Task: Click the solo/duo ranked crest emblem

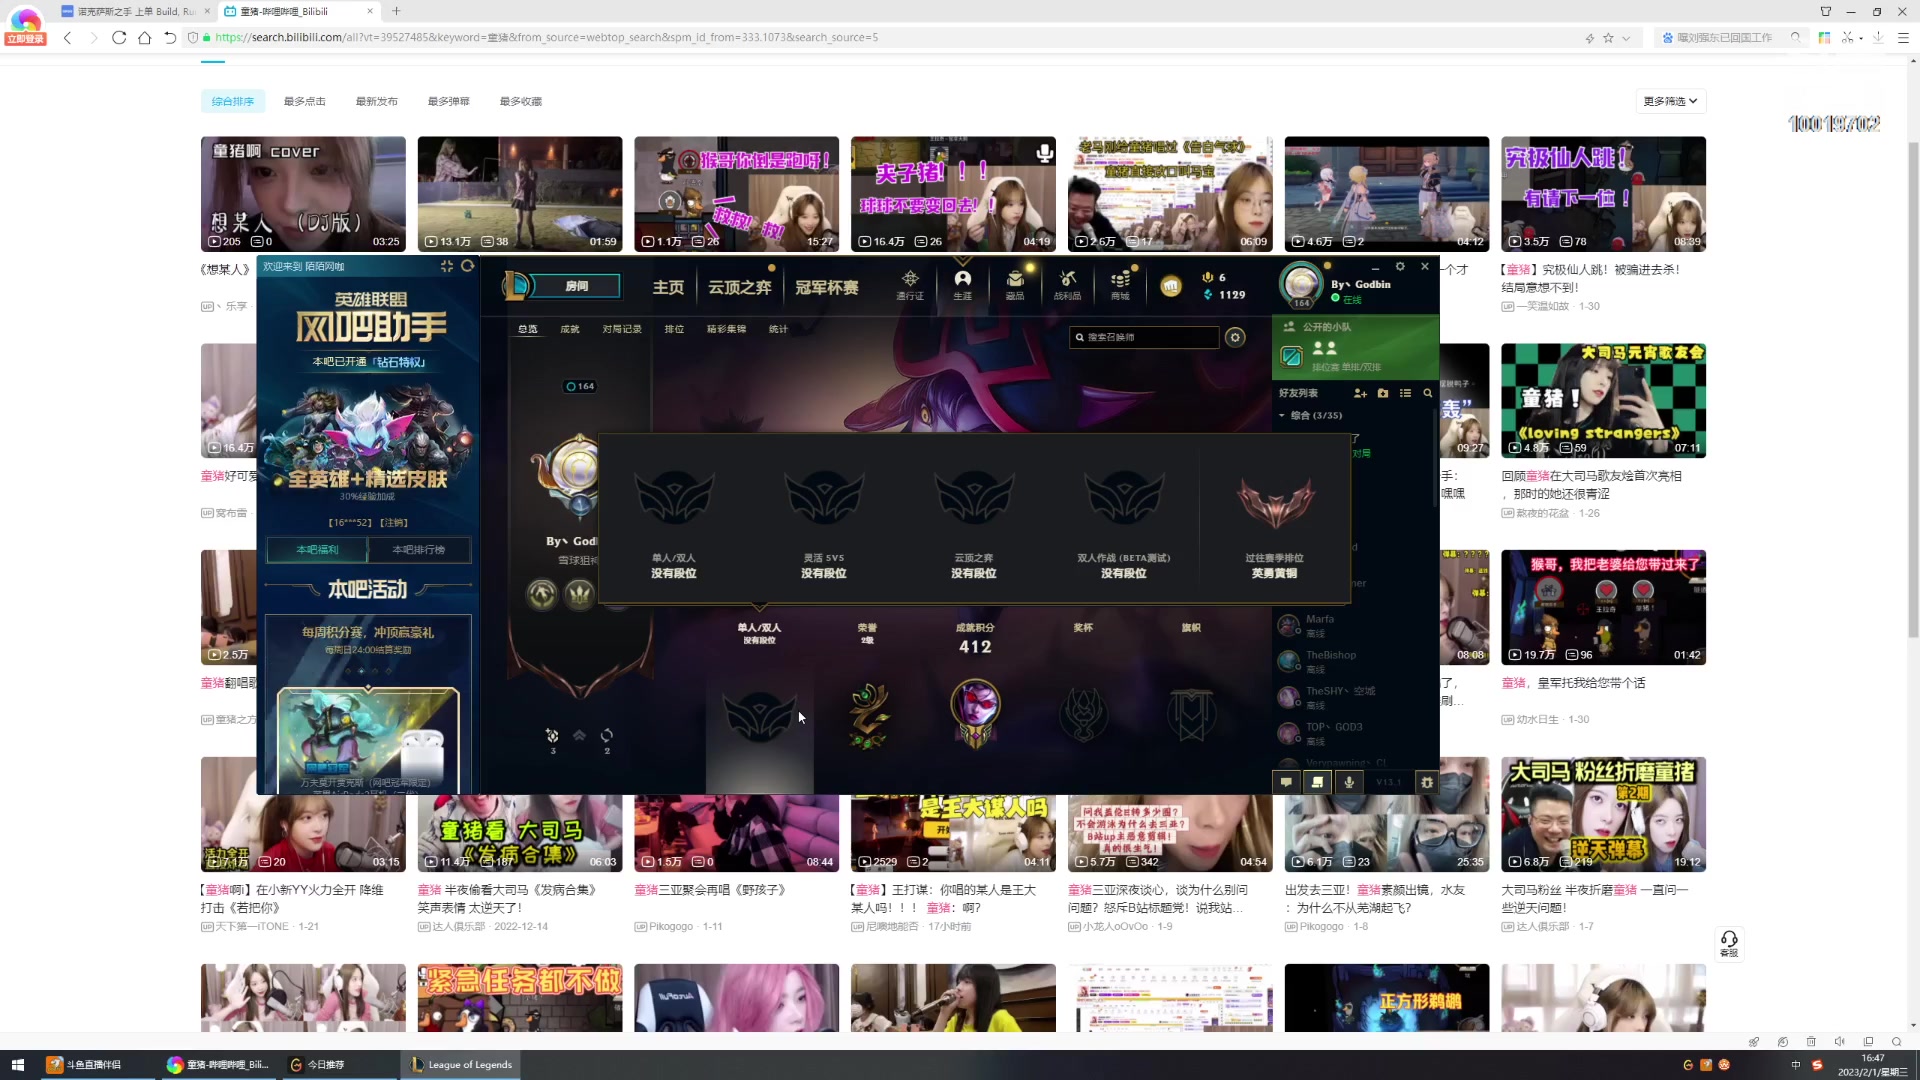Action: (x=759, y=716)
